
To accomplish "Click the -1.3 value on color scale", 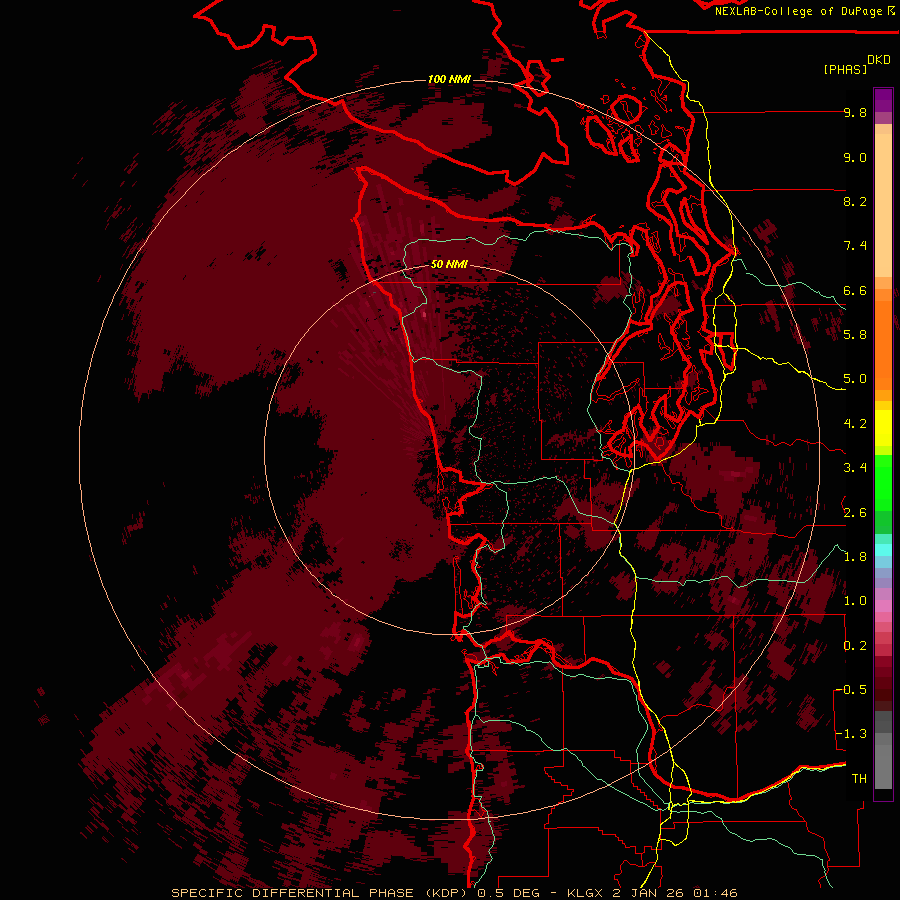I will tap(852, 734).
